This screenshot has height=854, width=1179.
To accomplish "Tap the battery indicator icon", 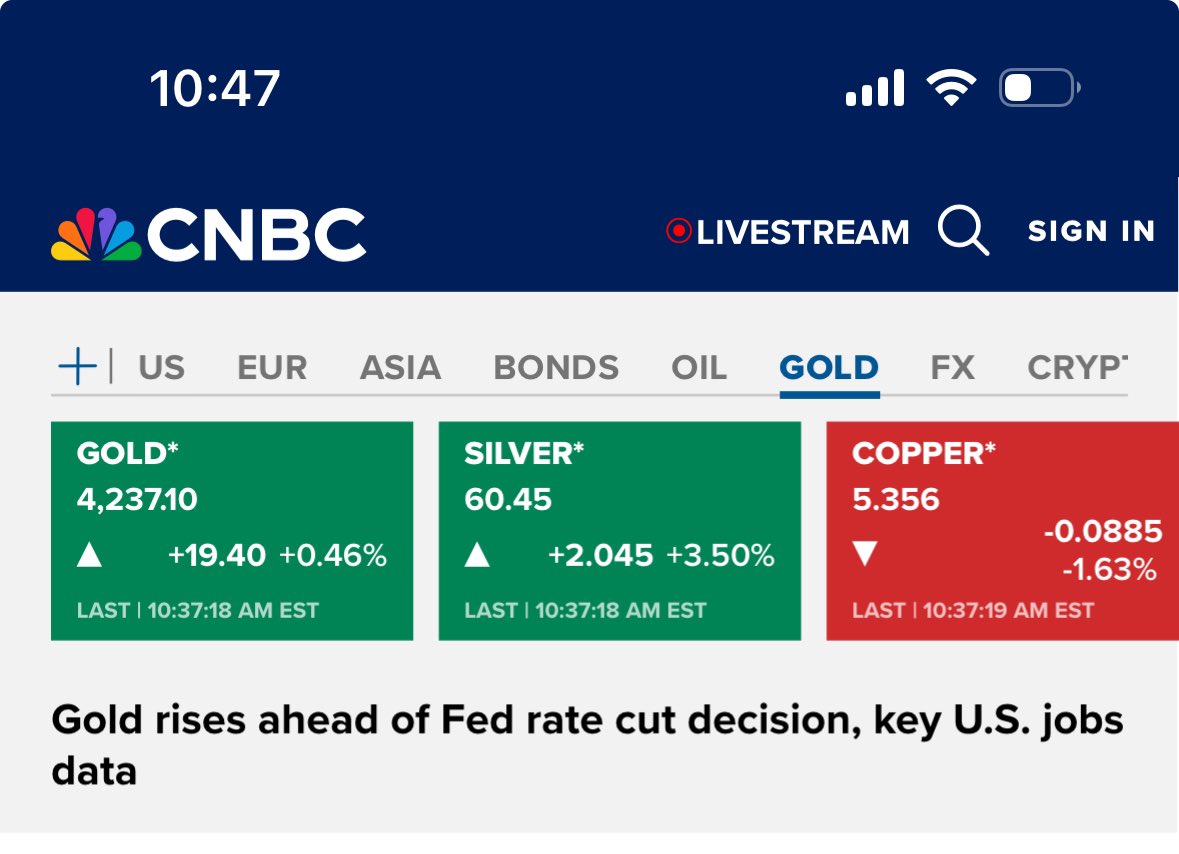I will tap(1039, 89).
